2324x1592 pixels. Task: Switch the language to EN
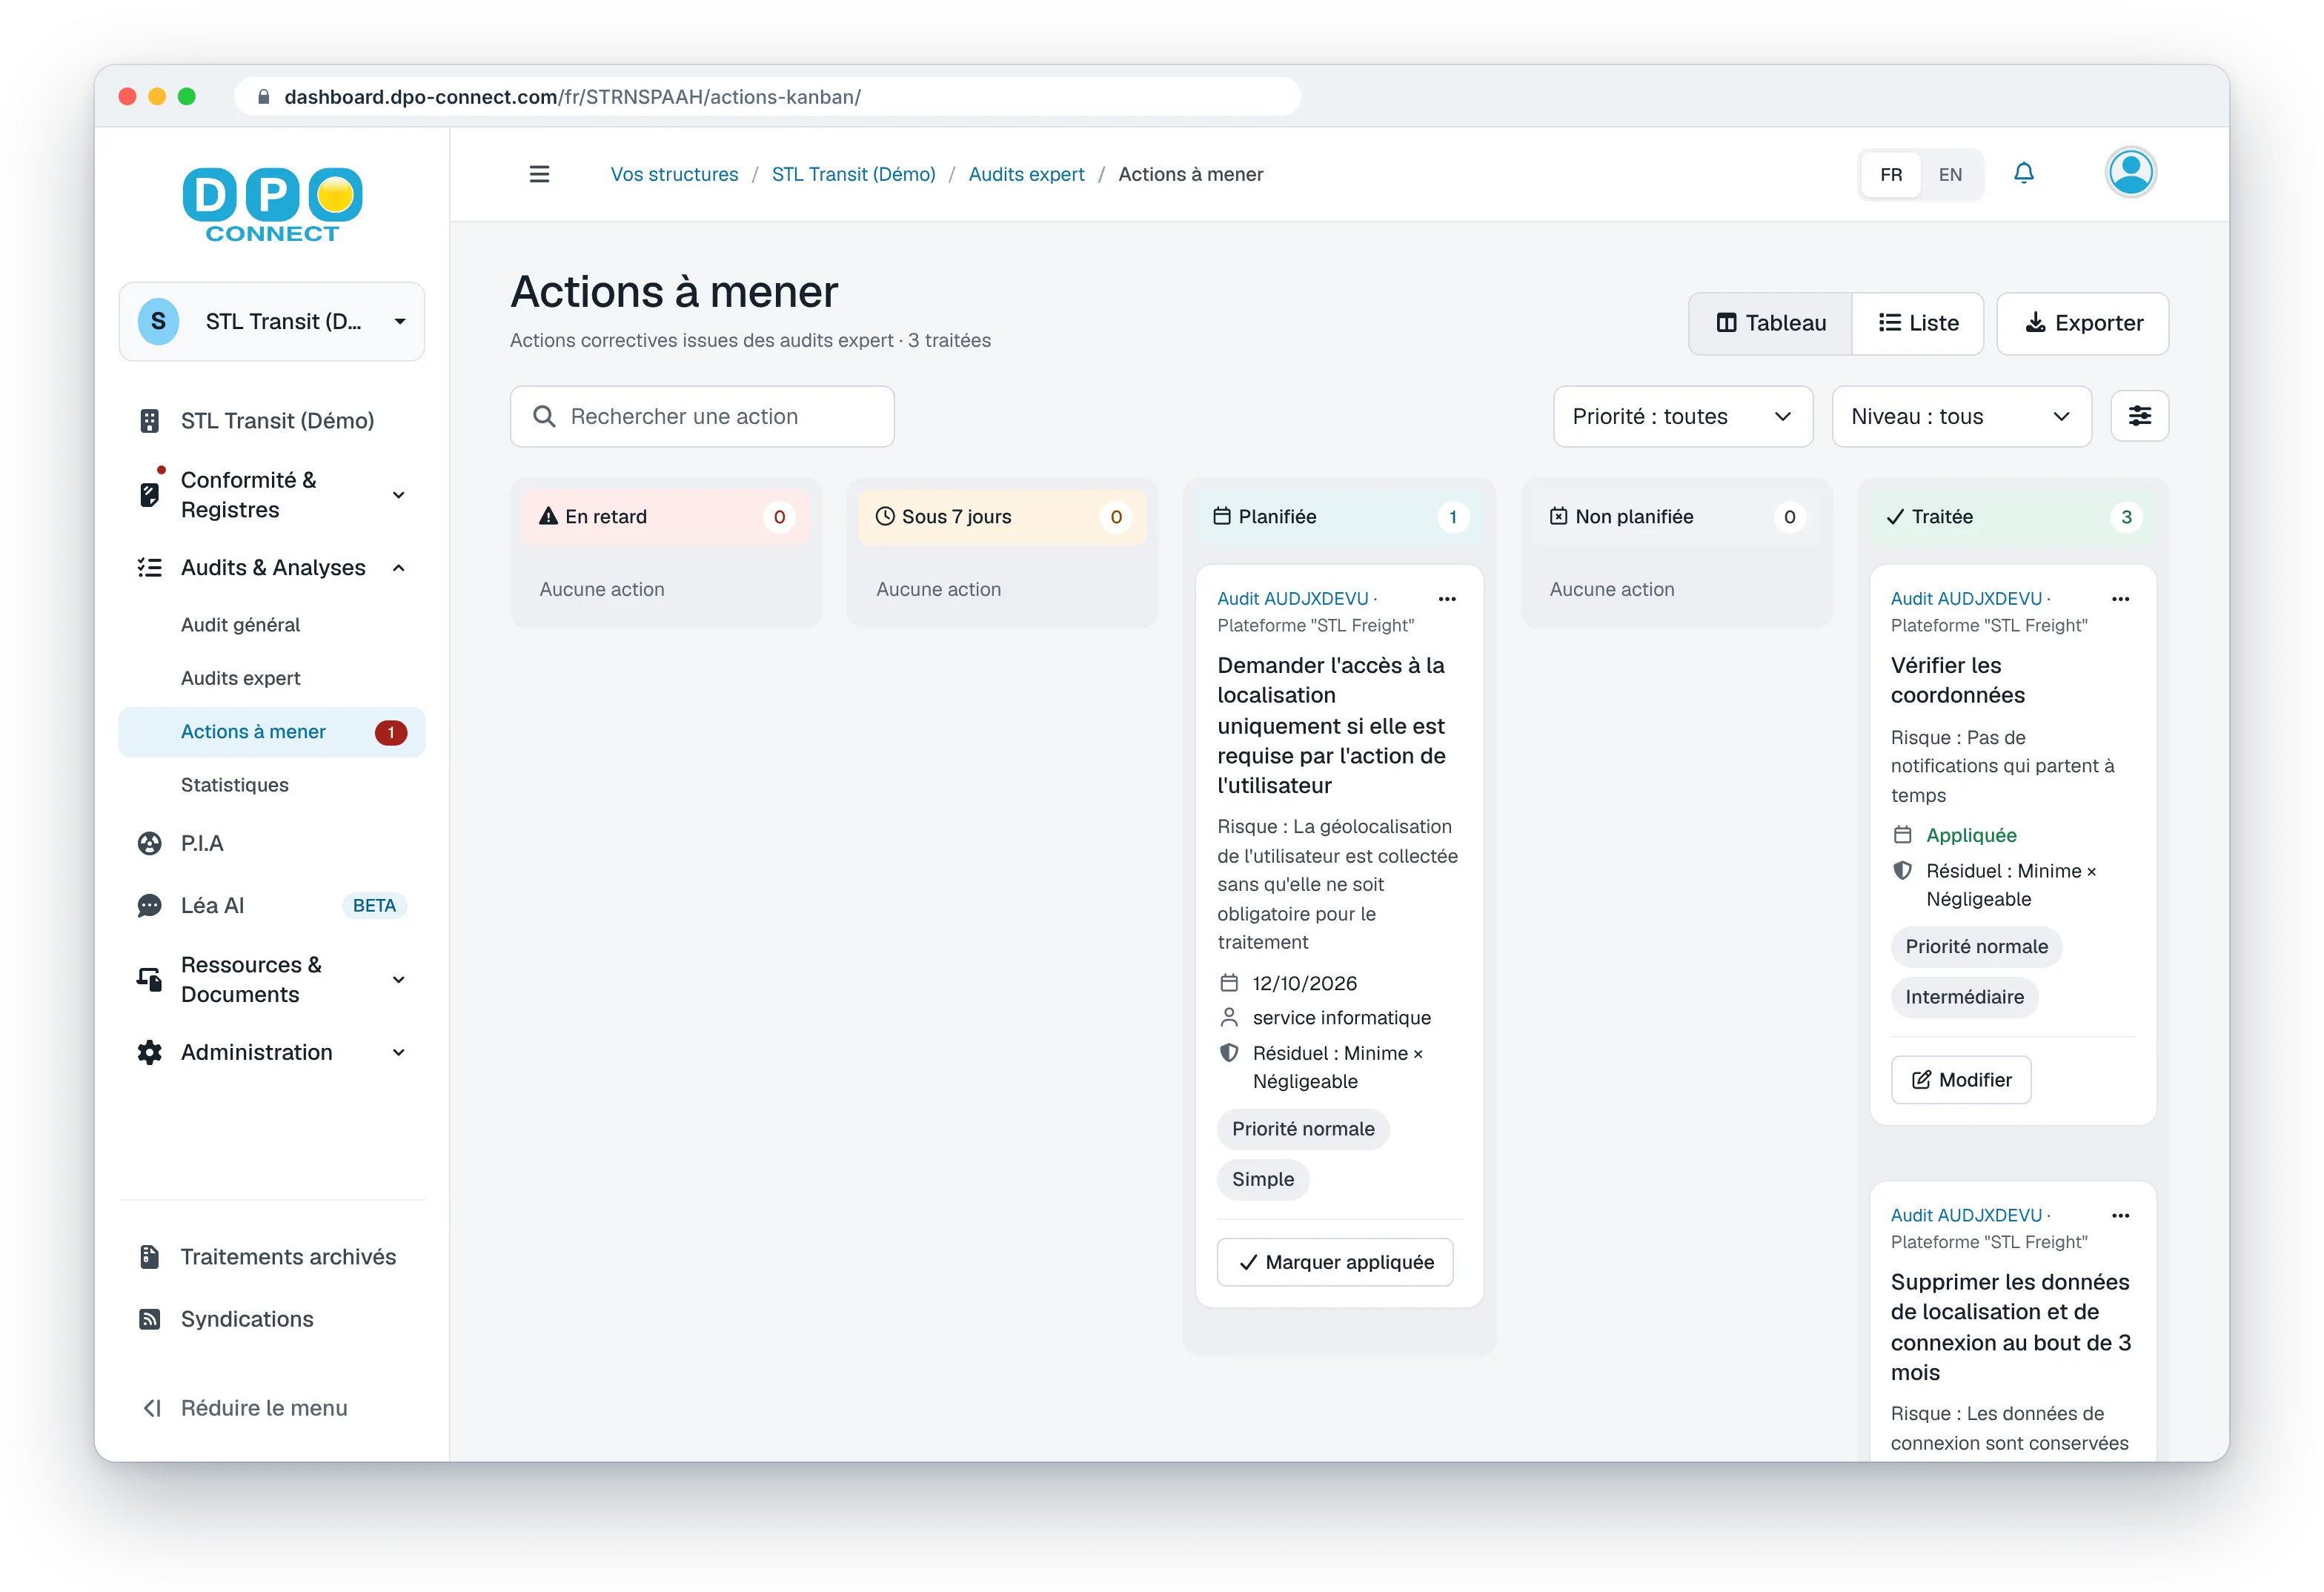[x=1949, y=174]
